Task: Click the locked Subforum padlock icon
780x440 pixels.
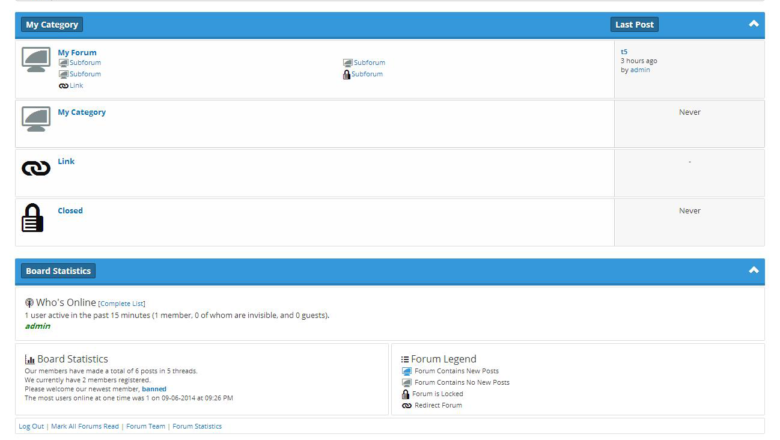Action: [x=346, y=74]
